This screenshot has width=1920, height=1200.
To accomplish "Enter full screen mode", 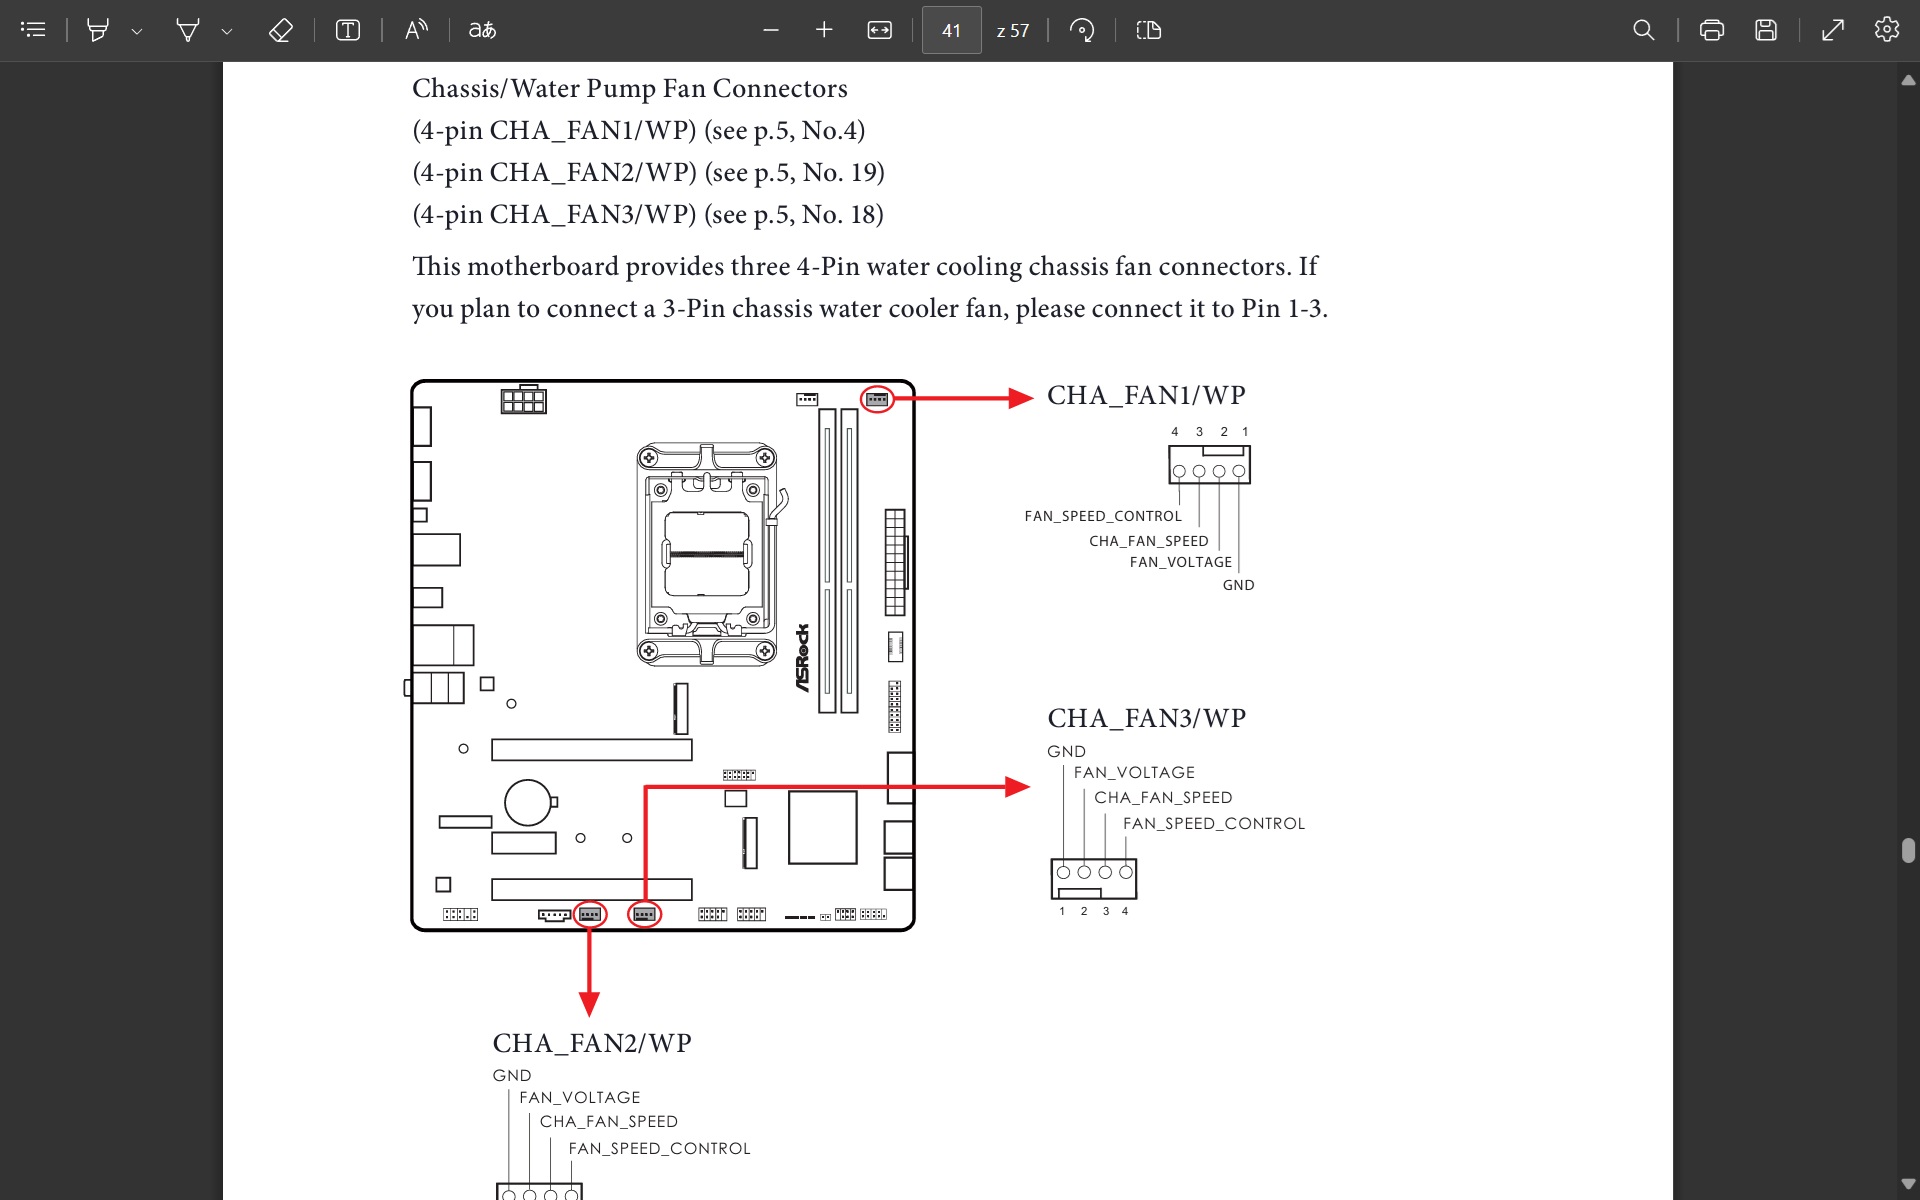I will [1832, 30].
